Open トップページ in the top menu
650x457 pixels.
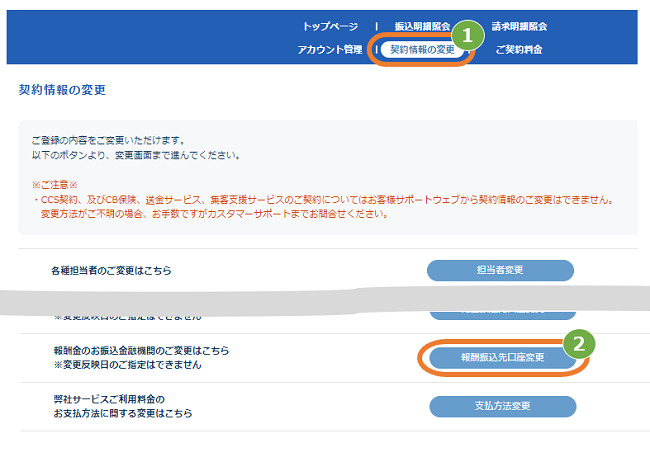330,27
